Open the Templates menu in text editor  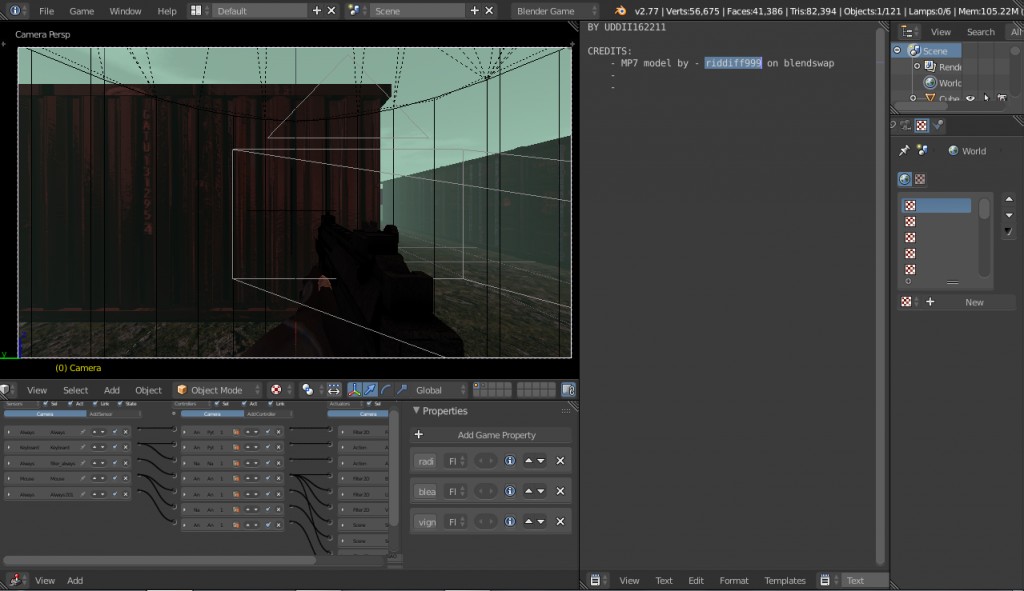pyautogui.click(x=785, y=580)
